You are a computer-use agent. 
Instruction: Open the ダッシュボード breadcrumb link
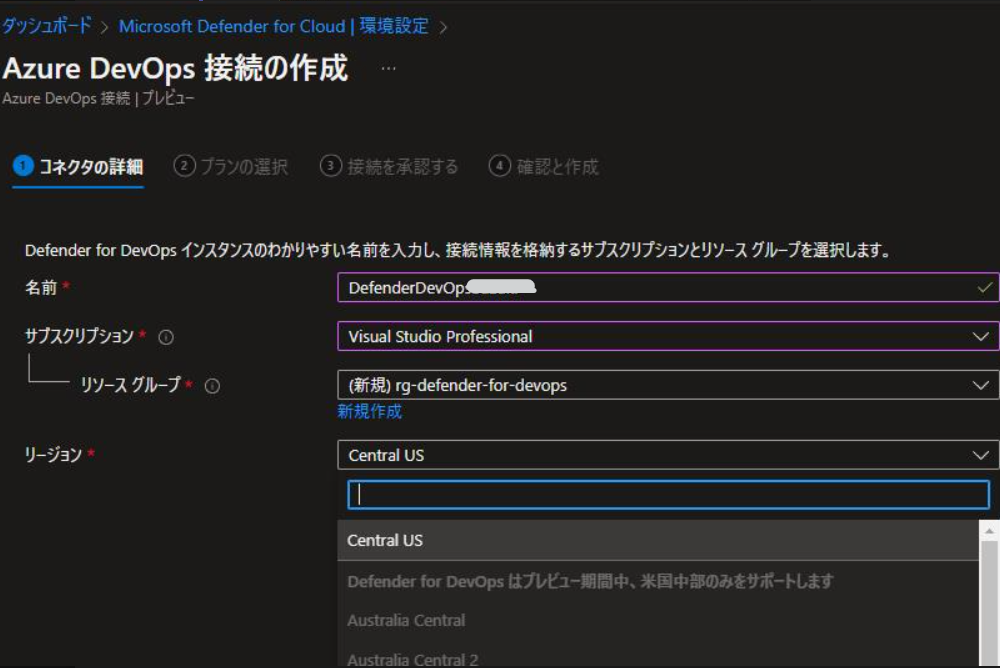[47, 26]
